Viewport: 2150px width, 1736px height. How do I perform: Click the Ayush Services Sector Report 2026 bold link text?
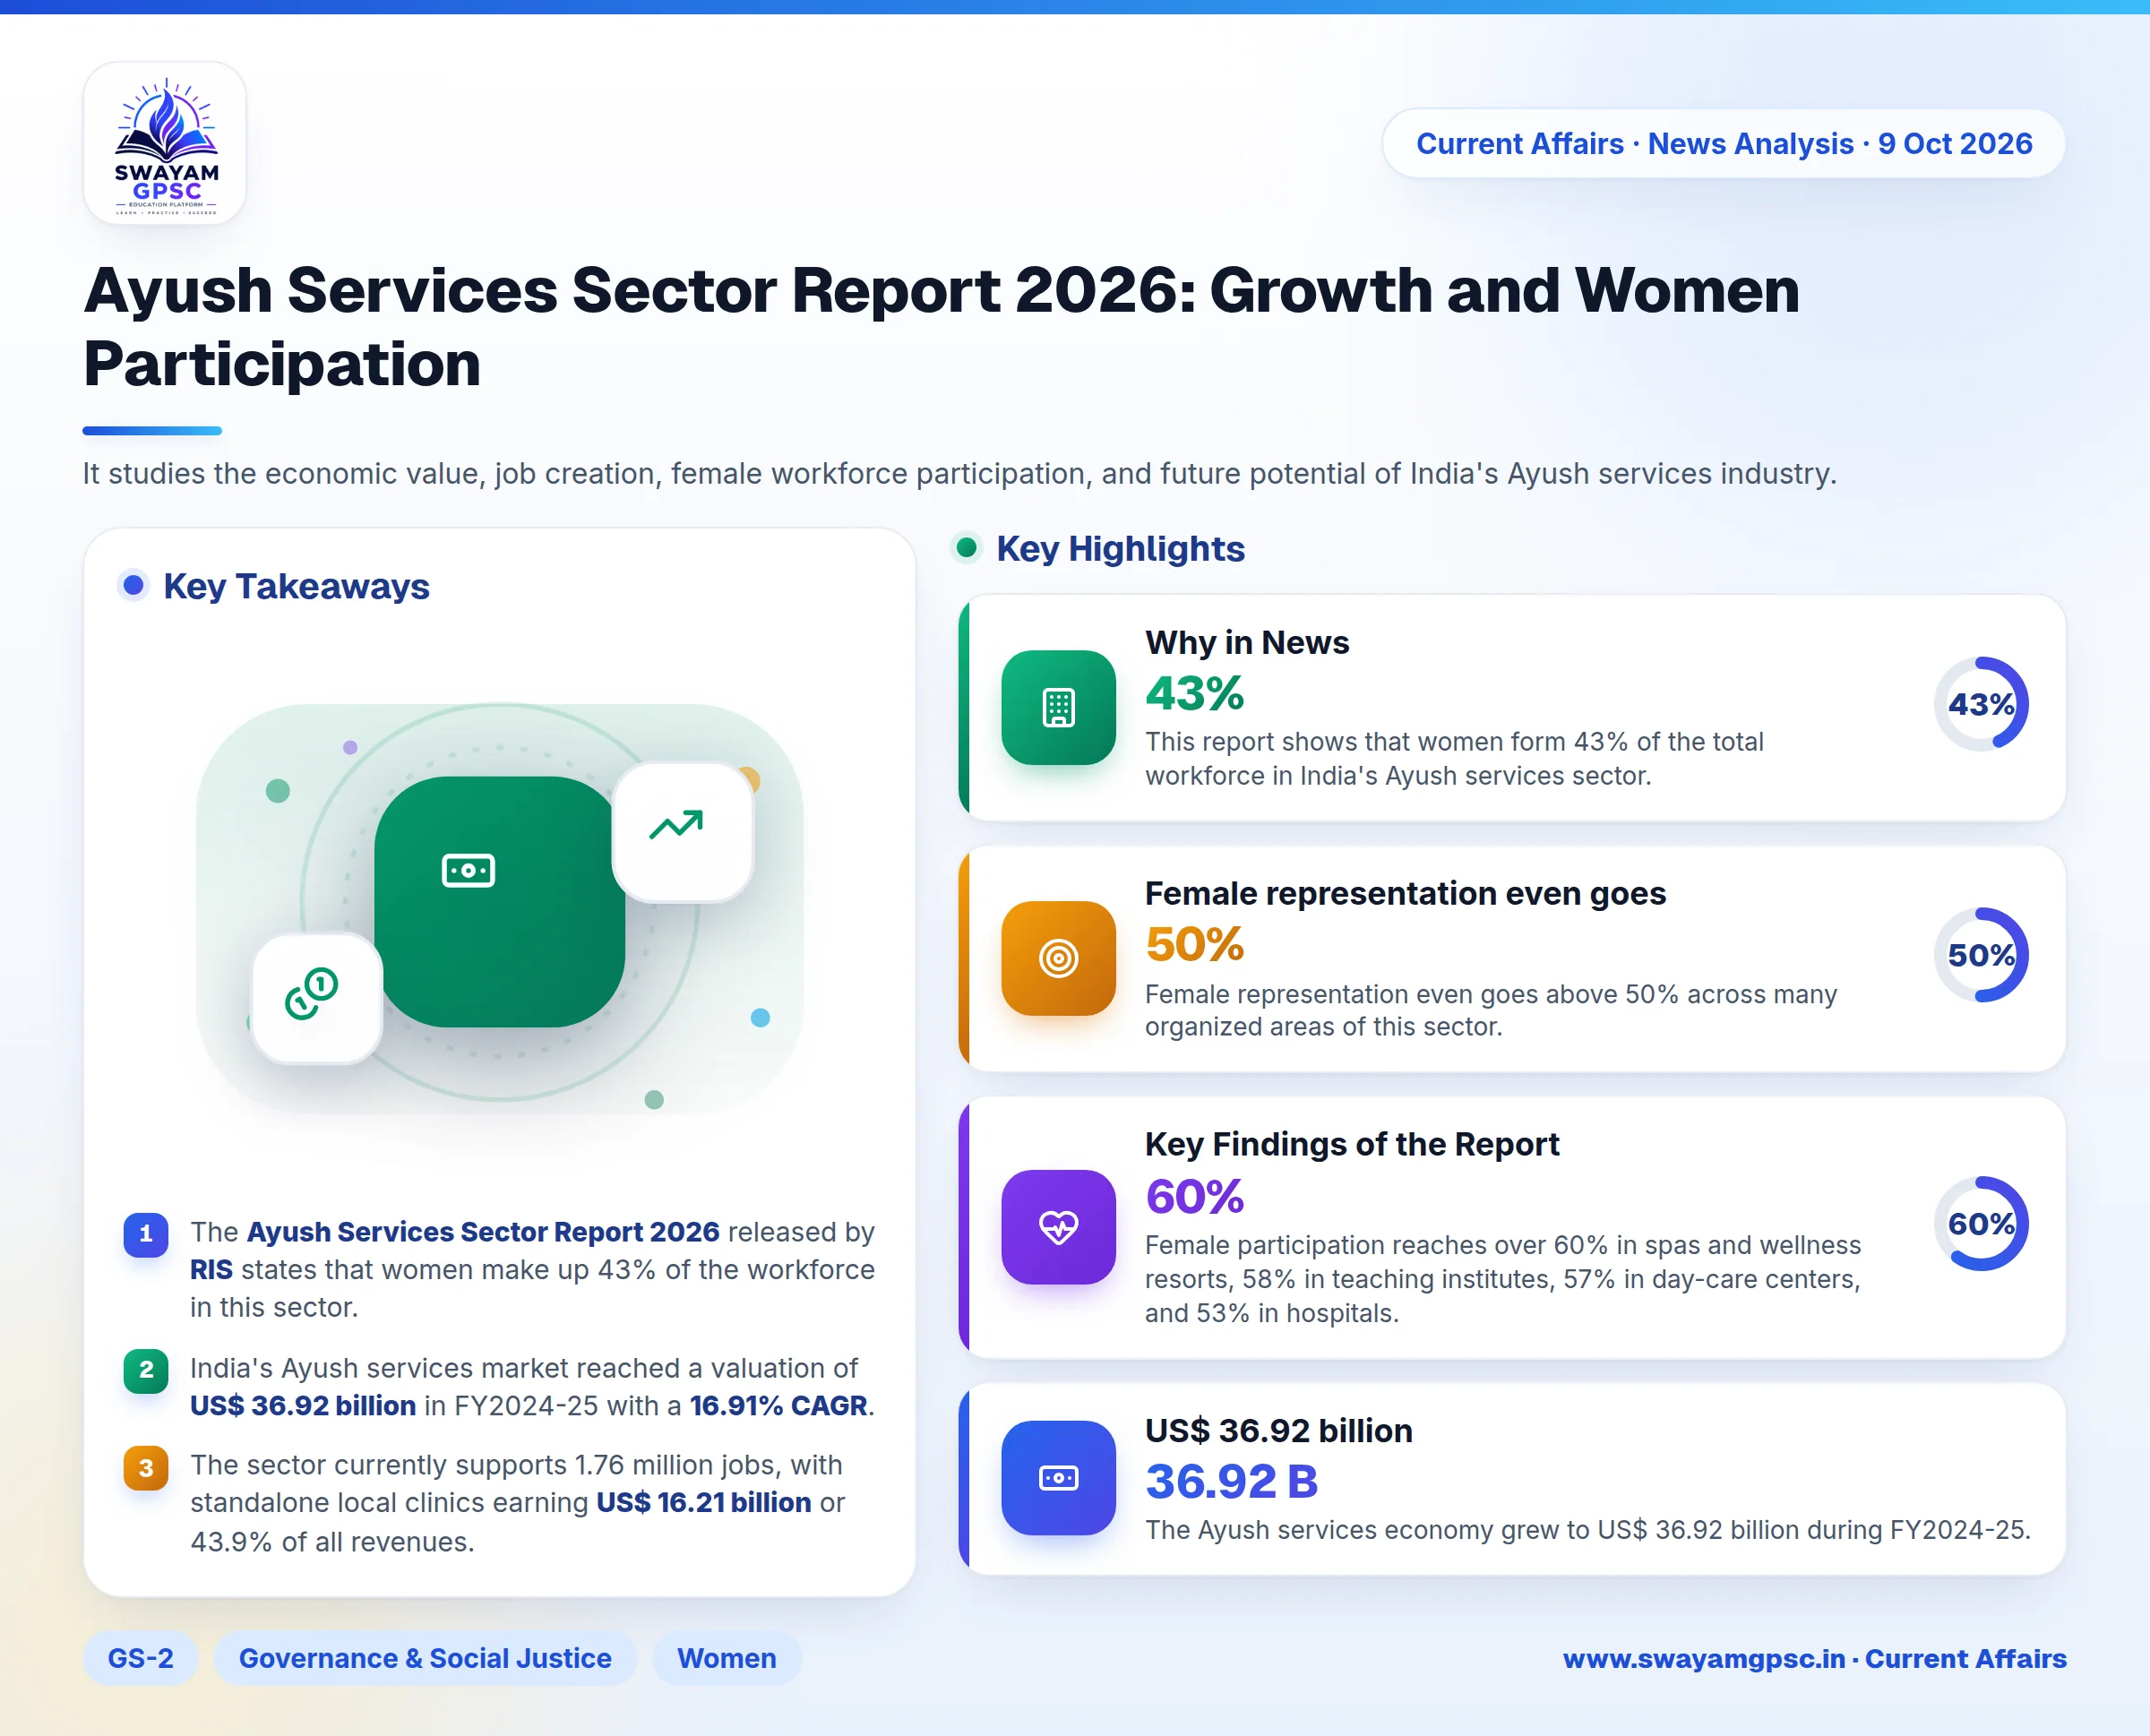(x=483, y=1231)
